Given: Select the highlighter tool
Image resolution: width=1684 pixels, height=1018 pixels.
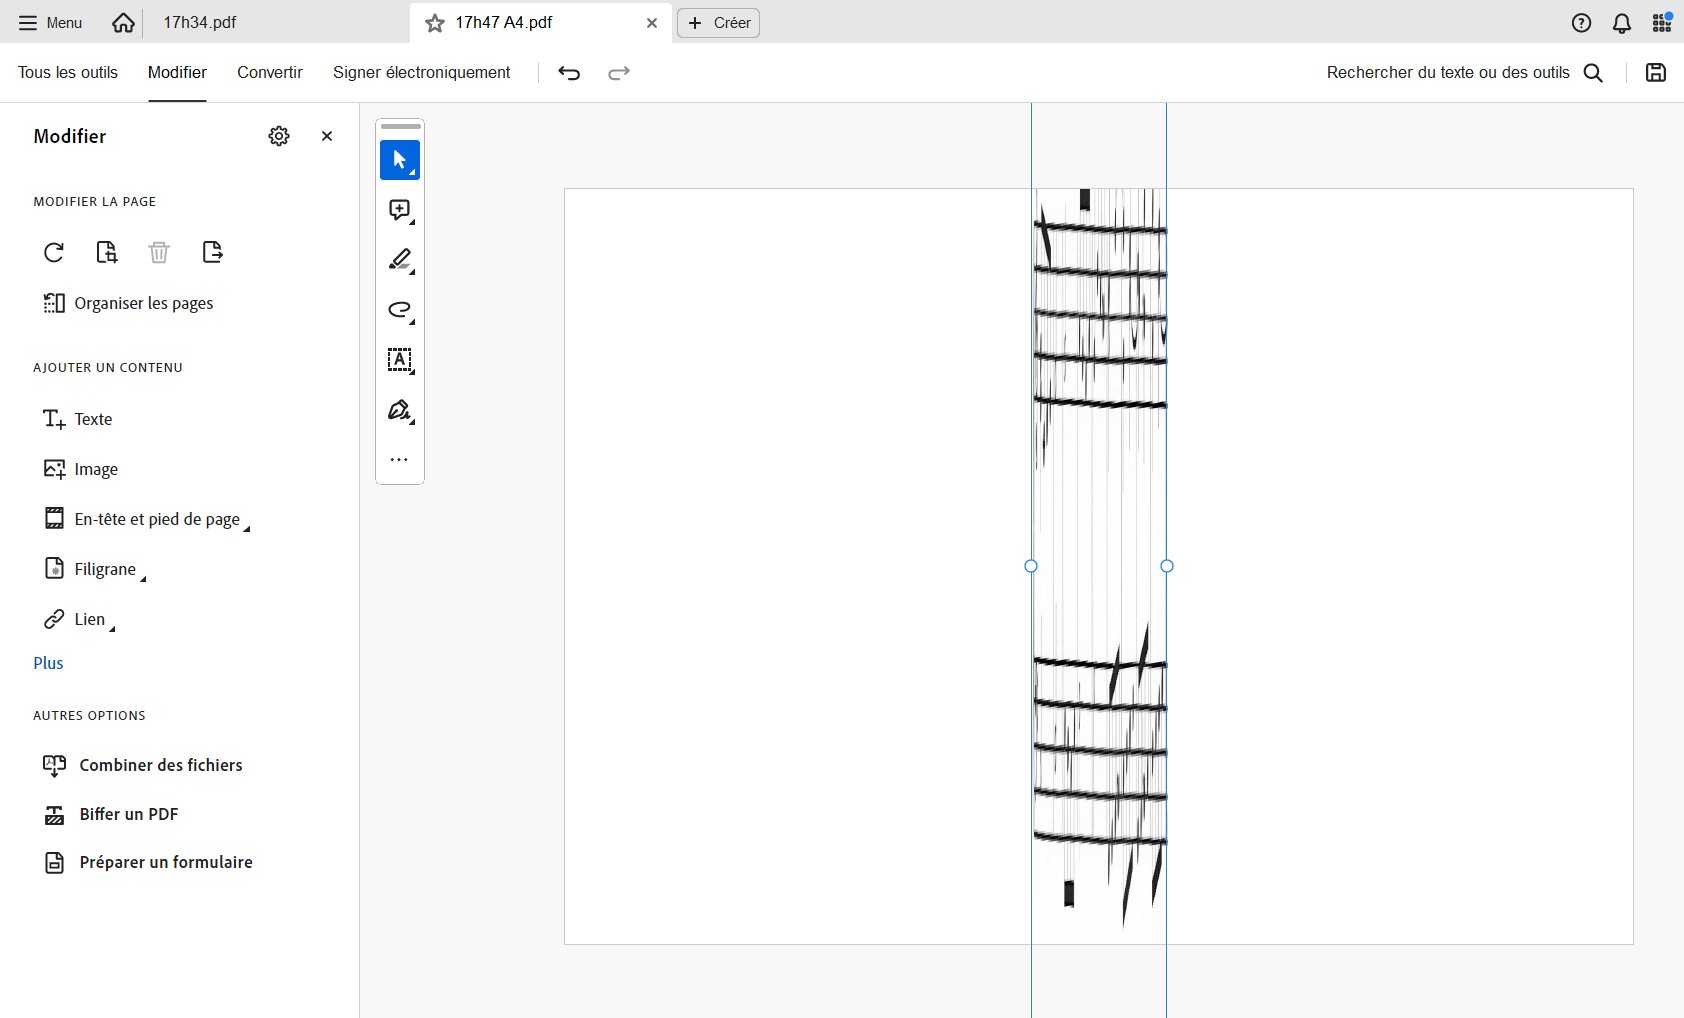Looking at the screenshot, I should [x=399, y=260].
